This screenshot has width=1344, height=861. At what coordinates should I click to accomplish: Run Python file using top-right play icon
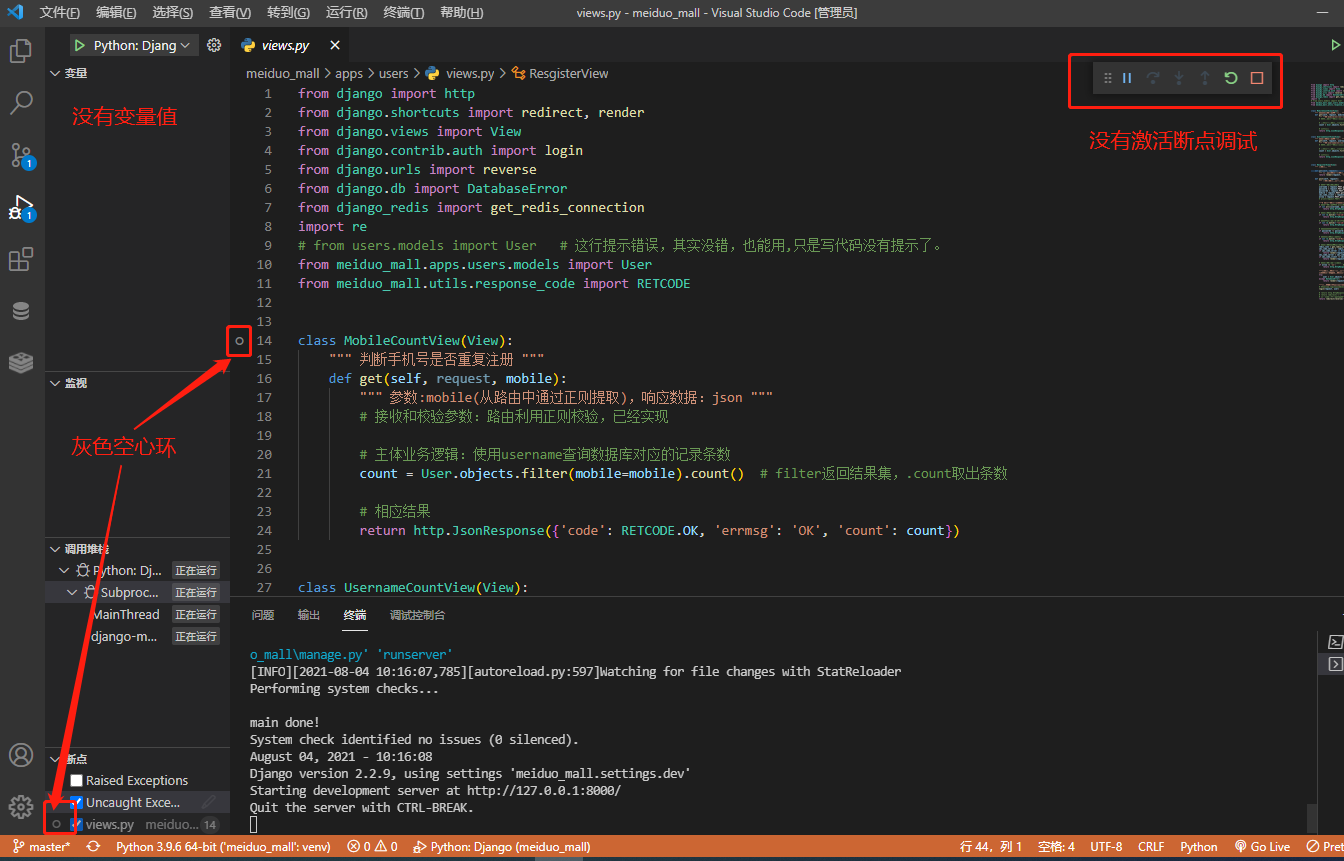[x=1335, y=45]
